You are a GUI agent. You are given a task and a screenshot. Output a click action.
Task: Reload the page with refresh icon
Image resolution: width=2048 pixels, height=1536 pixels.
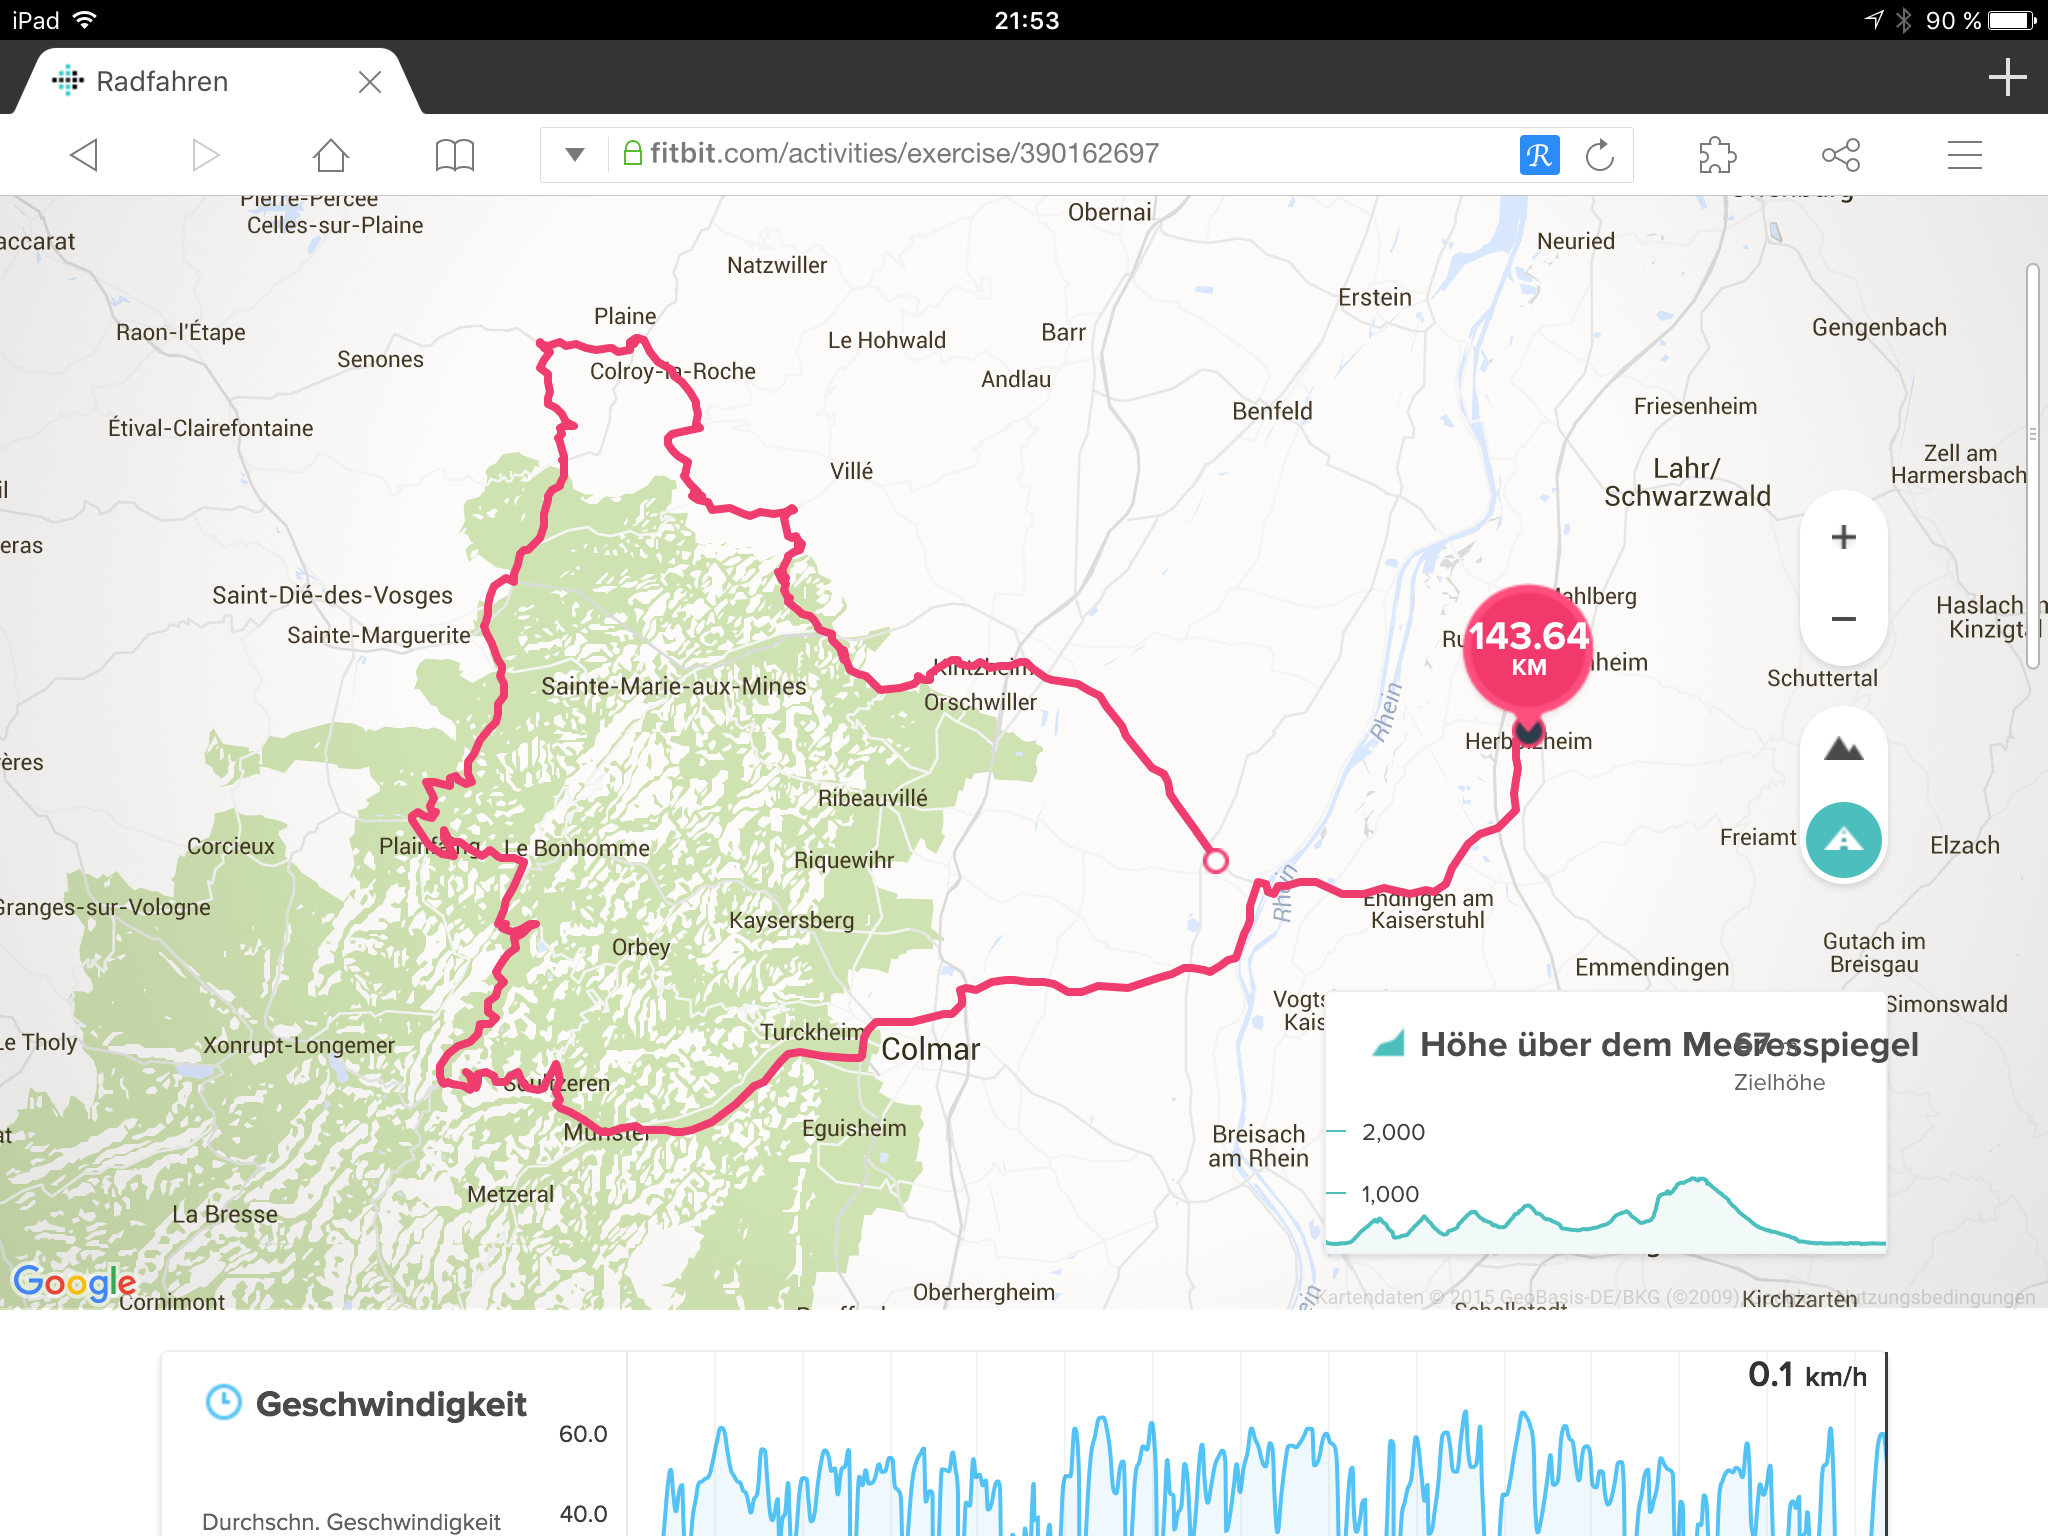tap(1600, 155)
